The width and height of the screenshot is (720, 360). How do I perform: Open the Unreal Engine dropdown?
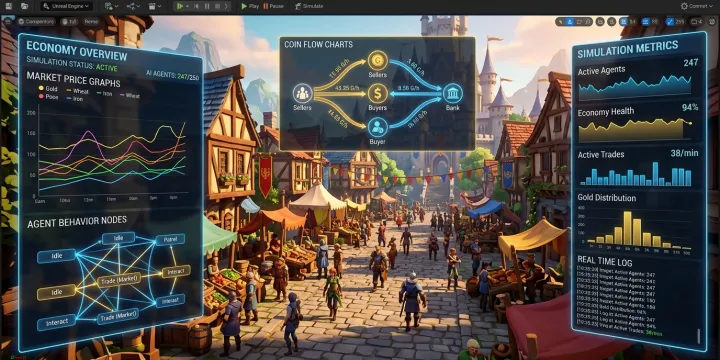point(67,6)
